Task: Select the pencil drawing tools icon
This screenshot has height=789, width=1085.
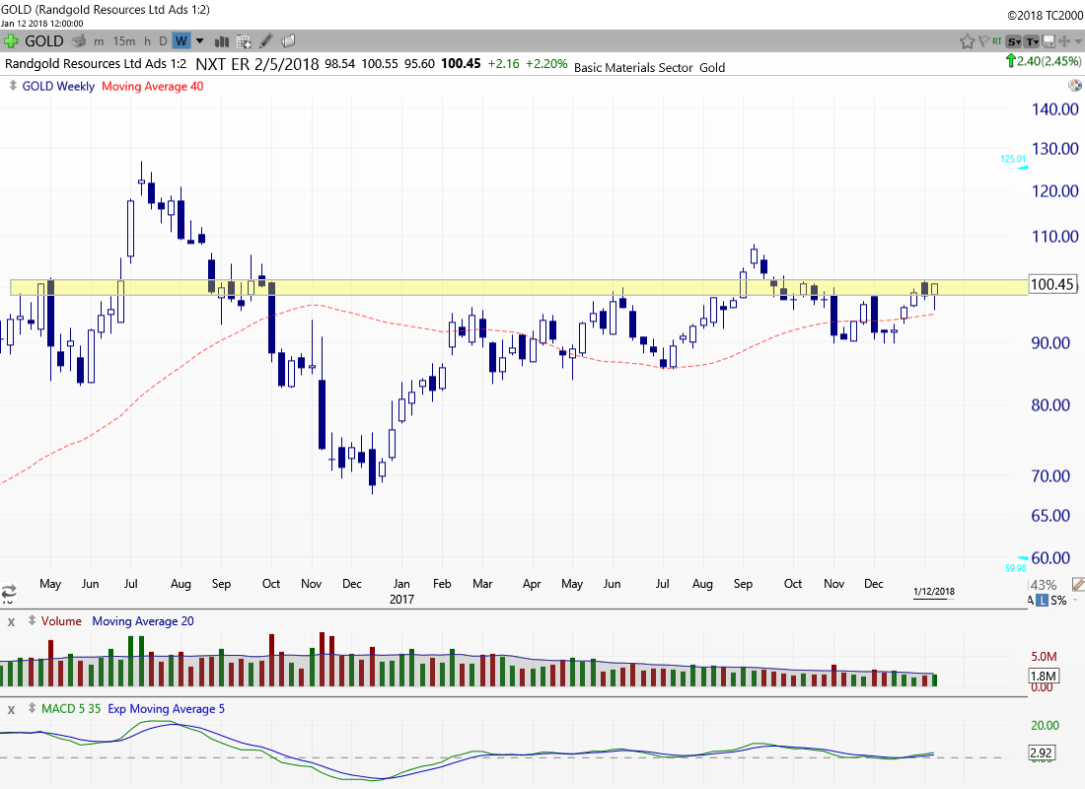Action: tap(266, 41)
